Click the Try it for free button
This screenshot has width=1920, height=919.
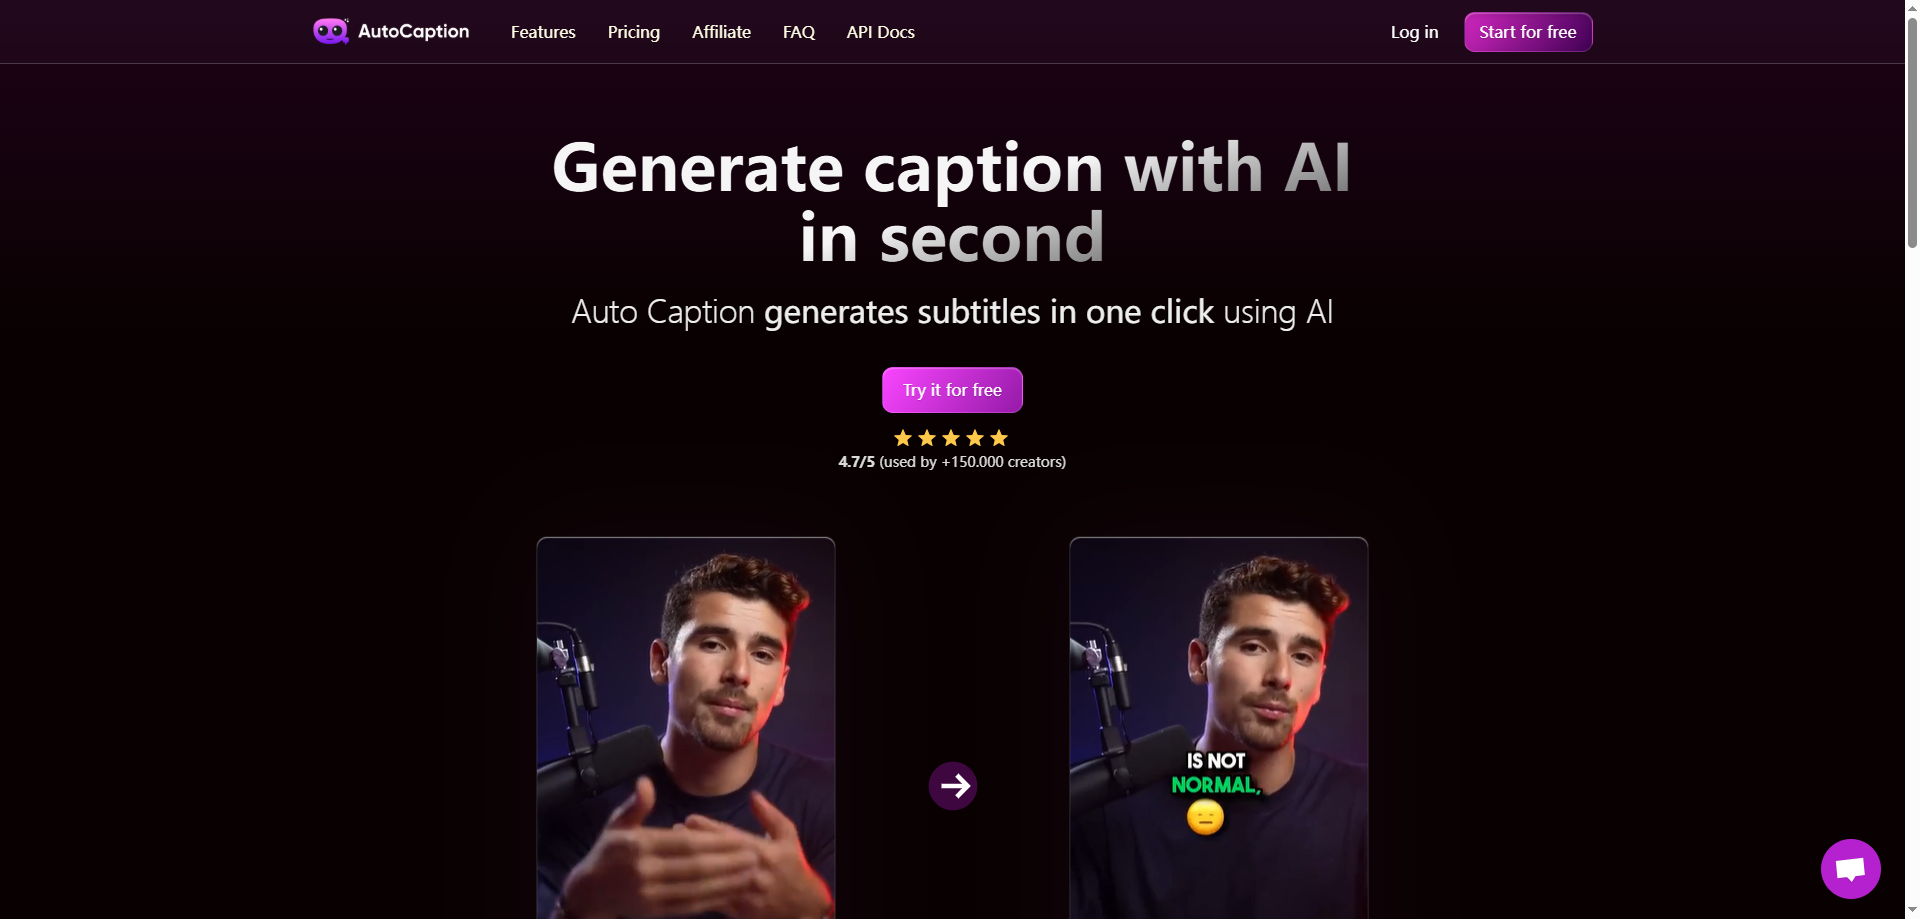click(952, 390)
